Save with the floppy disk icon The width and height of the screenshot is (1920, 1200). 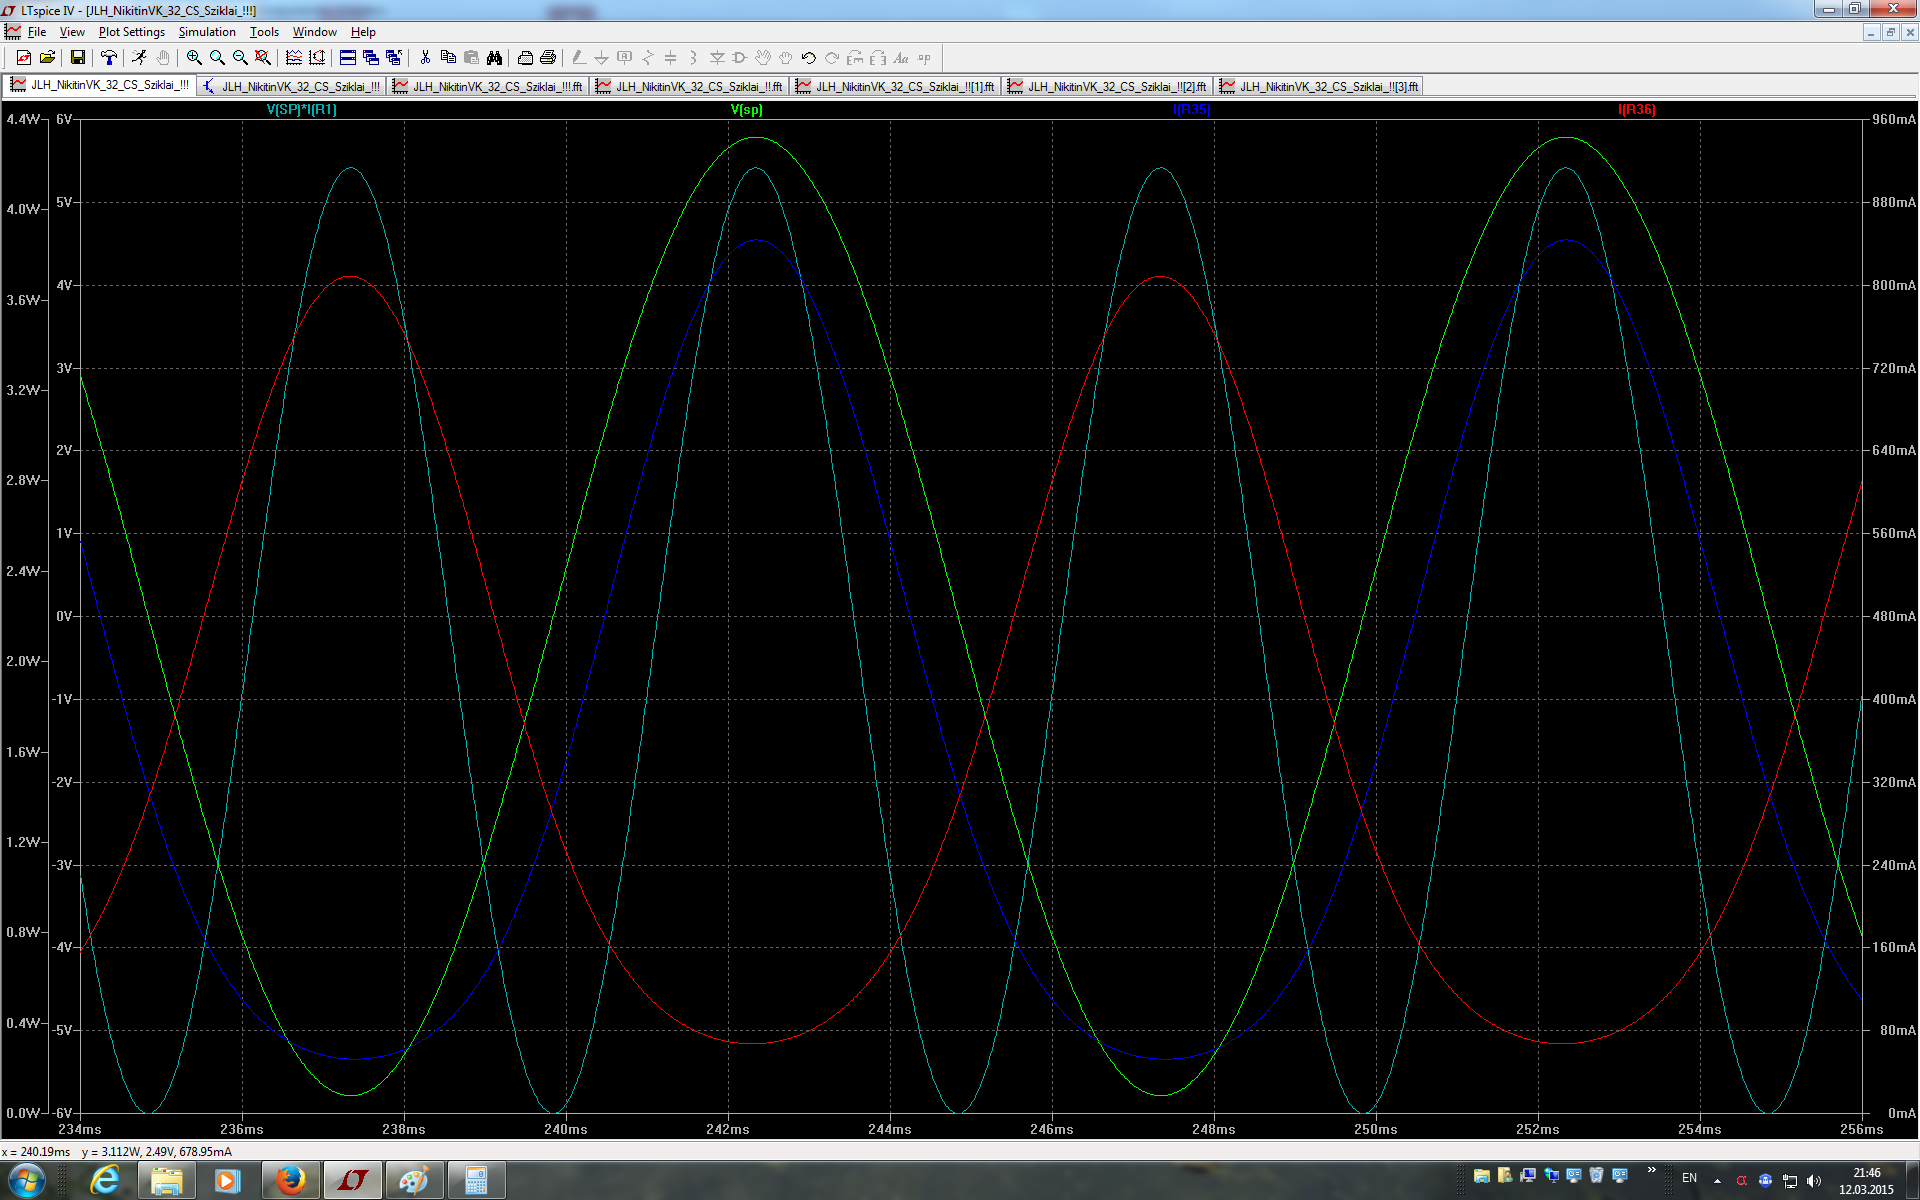click(x=78, y=58)
